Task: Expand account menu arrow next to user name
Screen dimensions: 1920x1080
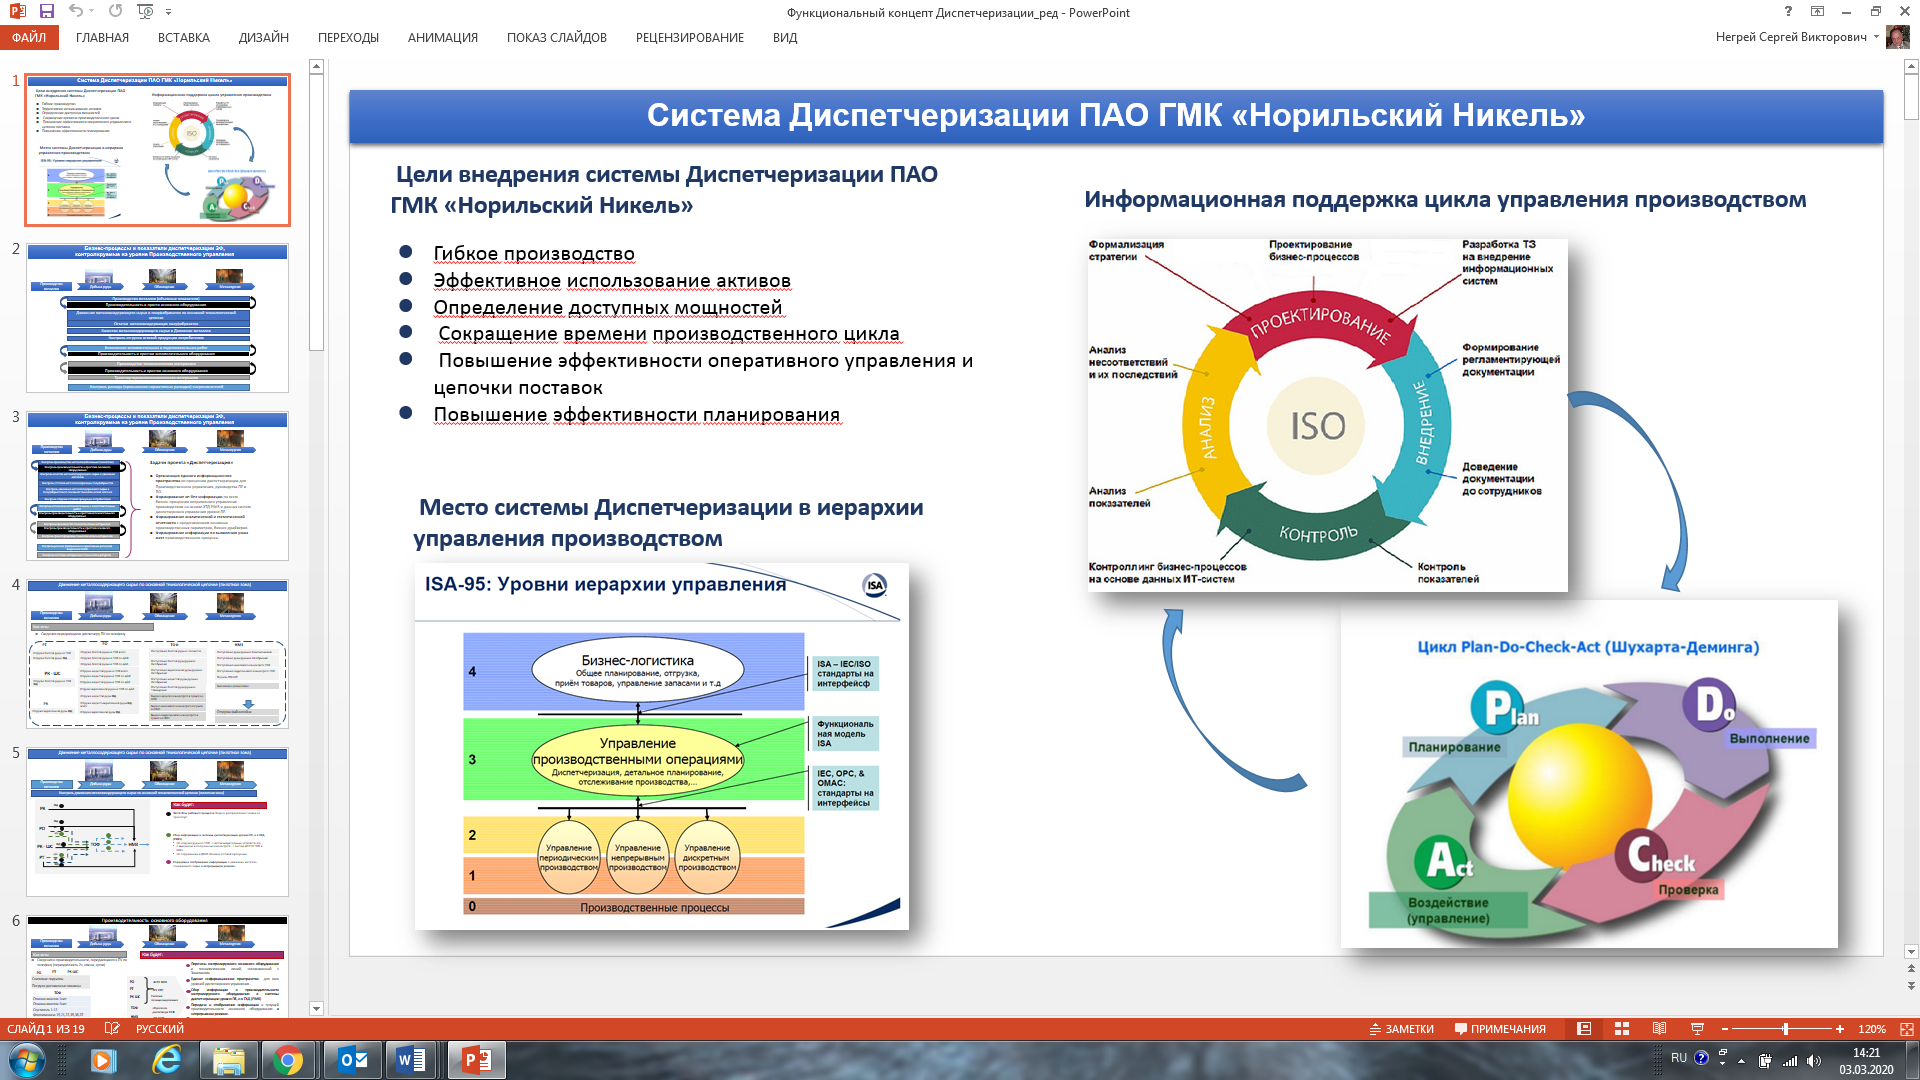Action: (x=1876, y=37)
